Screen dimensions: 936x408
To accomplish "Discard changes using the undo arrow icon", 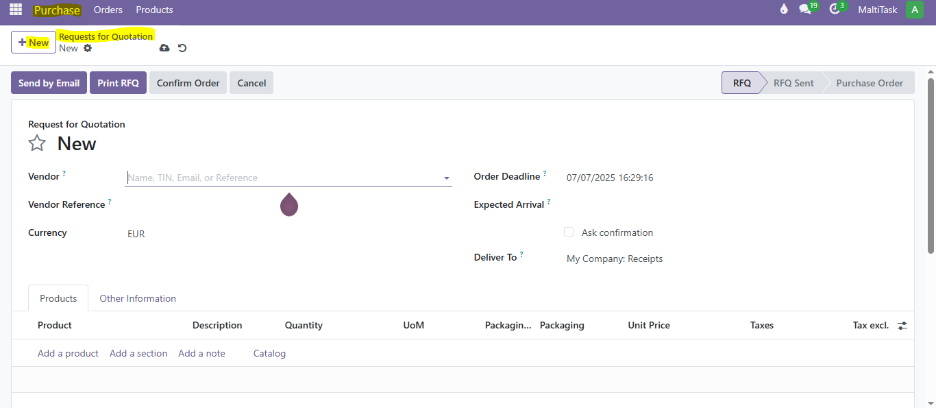I will click(182, 48).
